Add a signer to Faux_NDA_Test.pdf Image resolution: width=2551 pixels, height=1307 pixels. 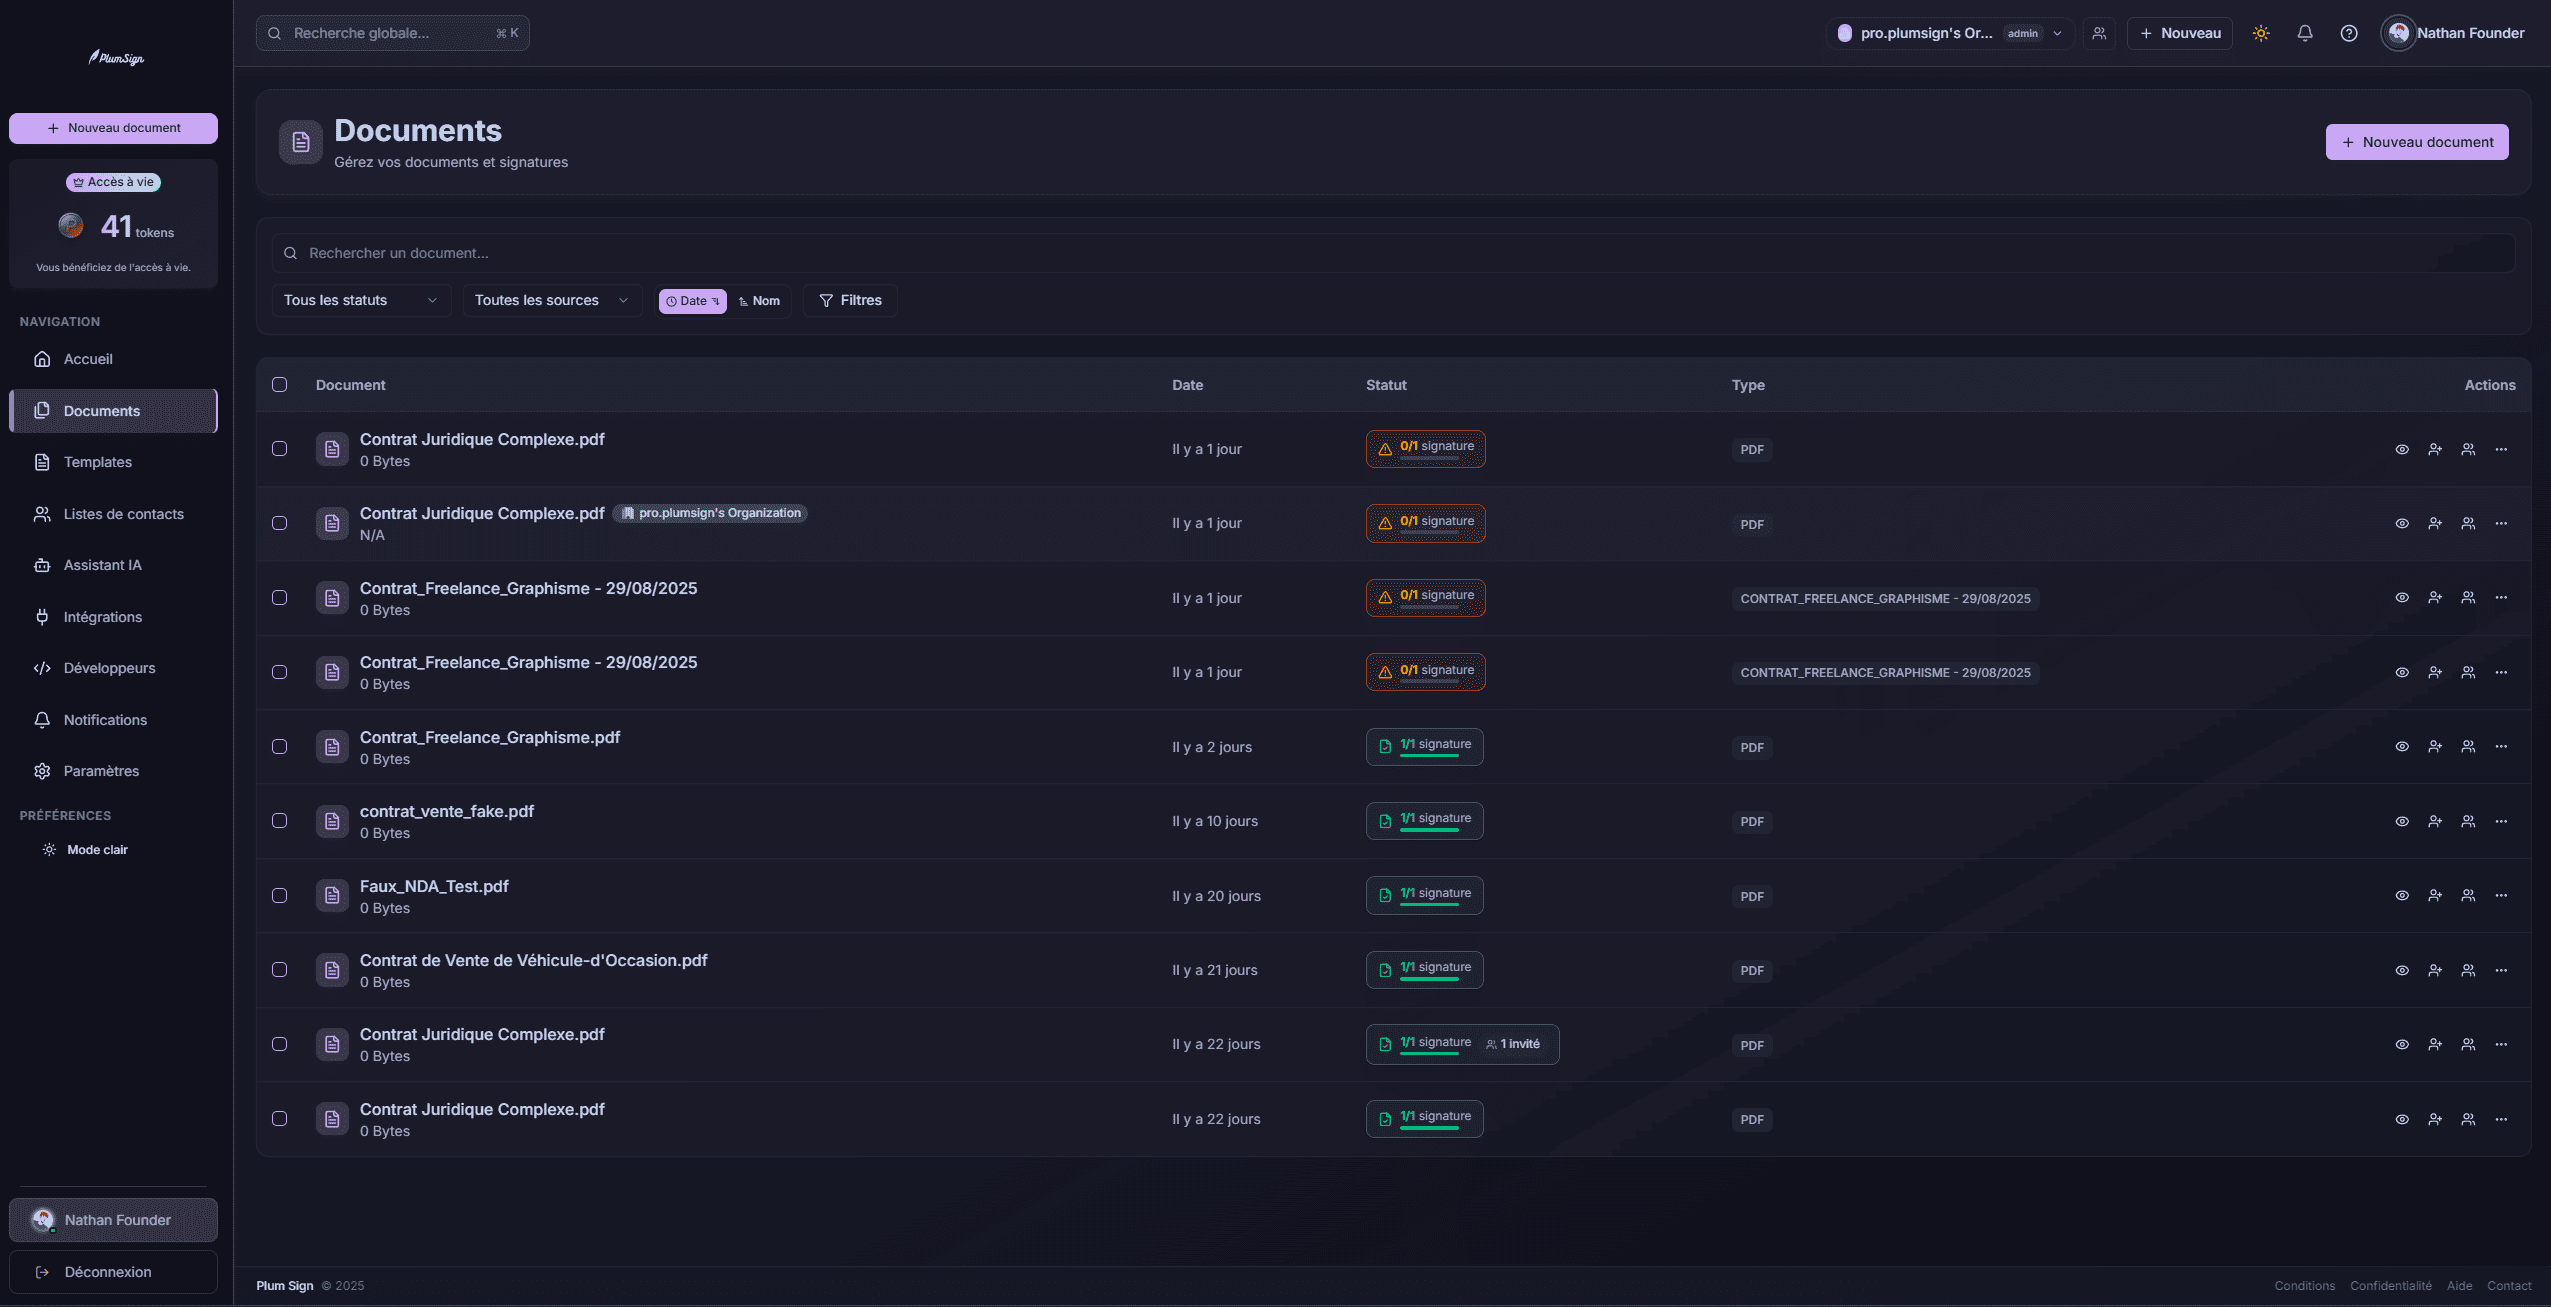pyautogui.click(x=2435, y=896)
